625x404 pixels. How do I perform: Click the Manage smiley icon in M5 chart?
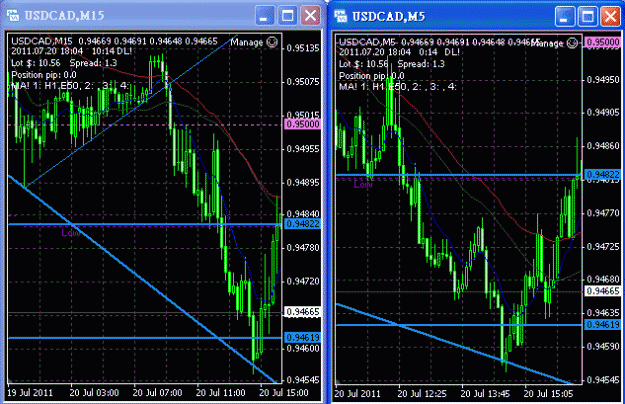point(572,43)
